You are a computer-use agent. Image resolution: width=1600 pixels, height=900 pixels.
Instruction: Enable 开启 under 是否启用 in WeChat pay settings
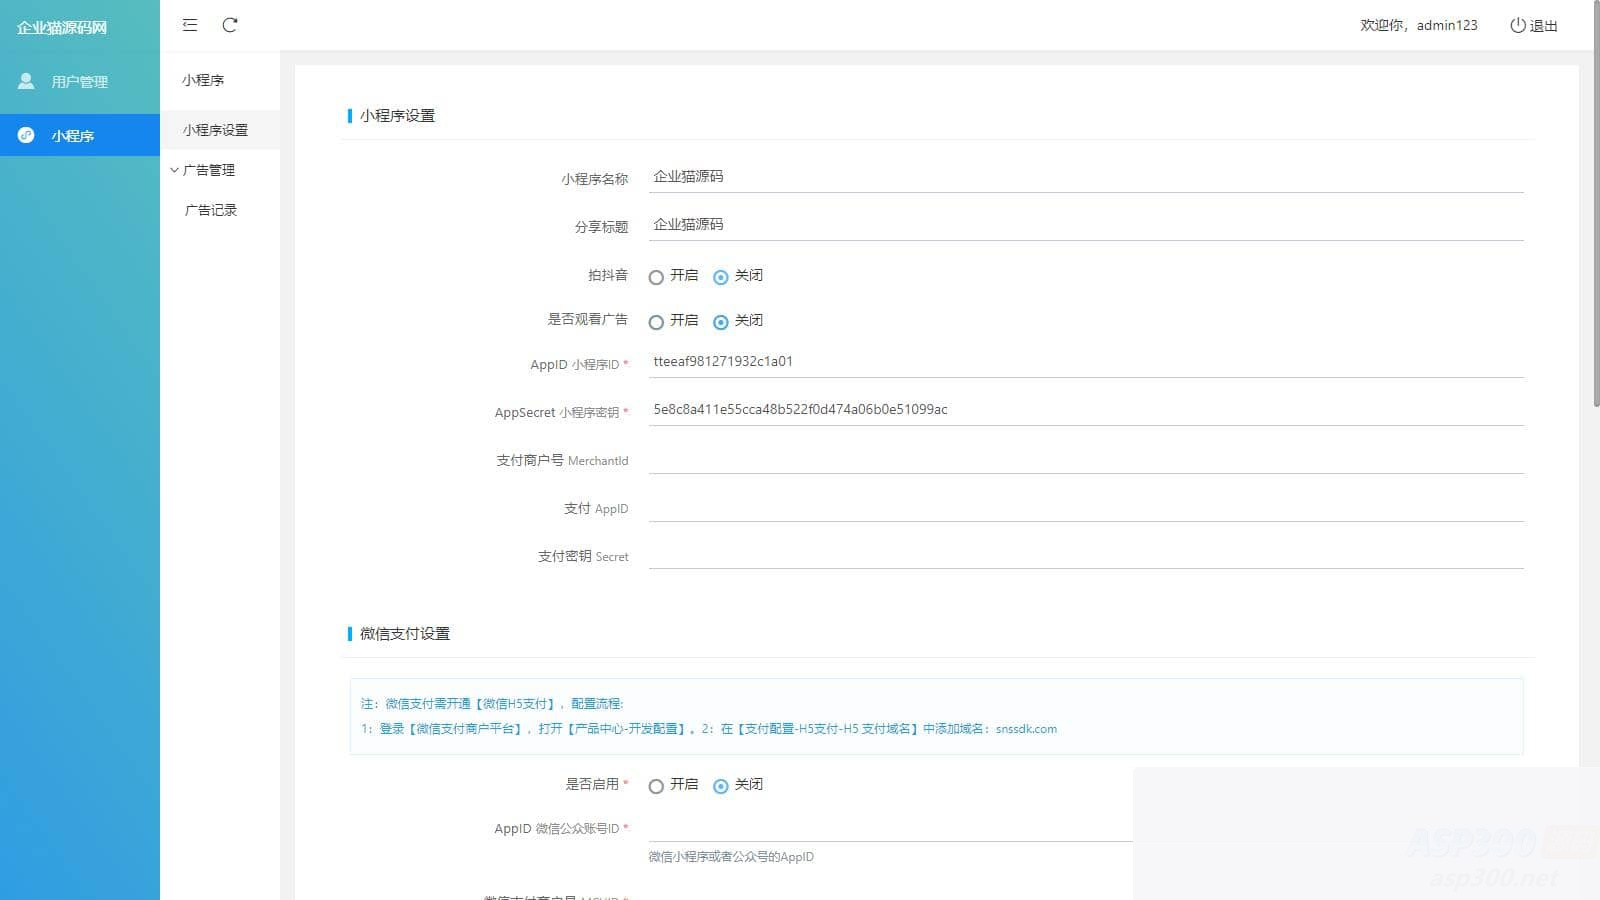click(x=657, y=786)
